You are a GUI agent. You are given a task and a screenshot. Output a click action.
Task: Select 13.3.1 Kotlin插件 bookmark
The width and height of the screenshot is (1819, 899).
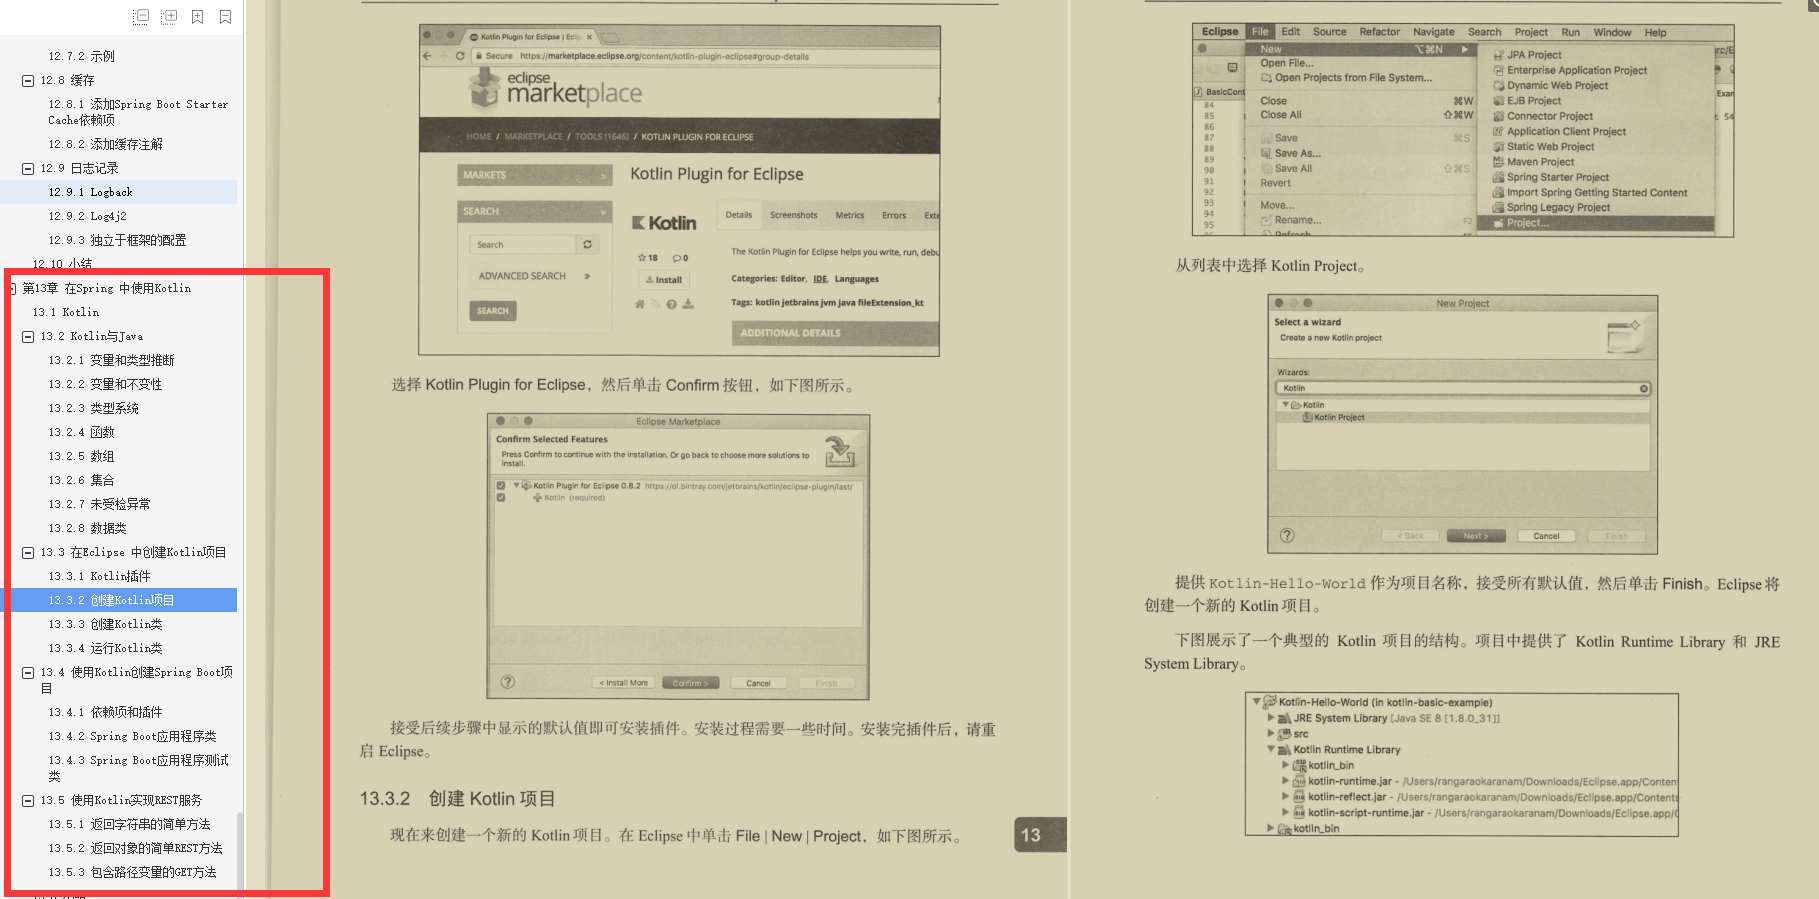99,576
